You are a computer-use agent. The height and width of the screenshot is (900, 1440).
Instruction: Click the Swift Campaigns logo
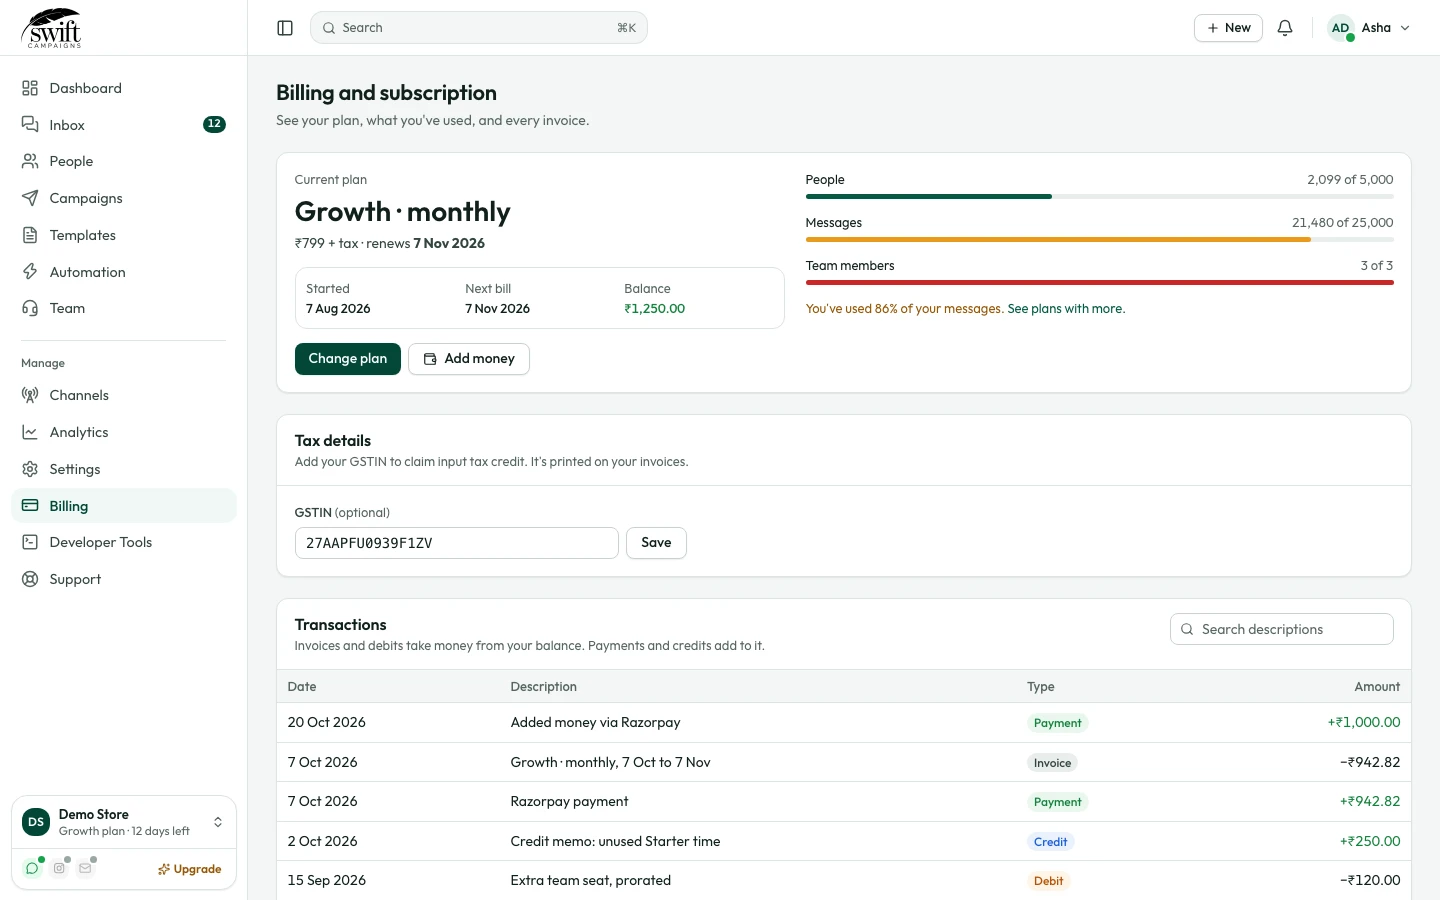click(x=52, y=28)
